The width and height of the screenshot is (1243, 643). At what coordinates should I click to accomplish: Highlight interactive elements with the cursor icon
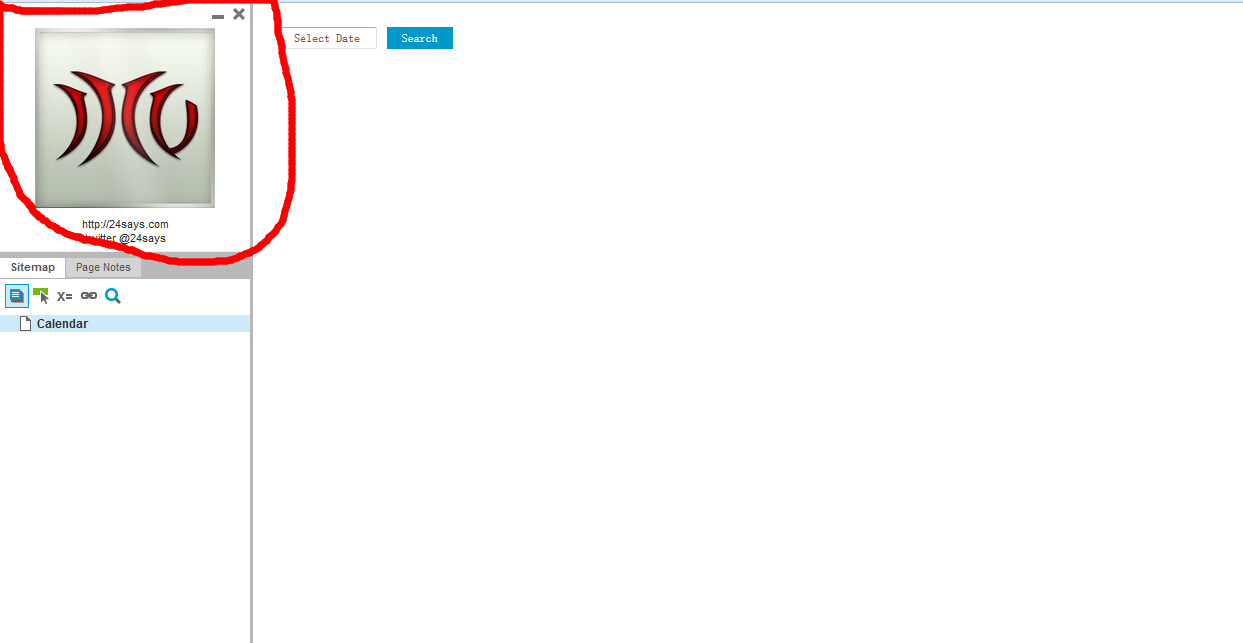pyautogui.click(x=41, y=296)
